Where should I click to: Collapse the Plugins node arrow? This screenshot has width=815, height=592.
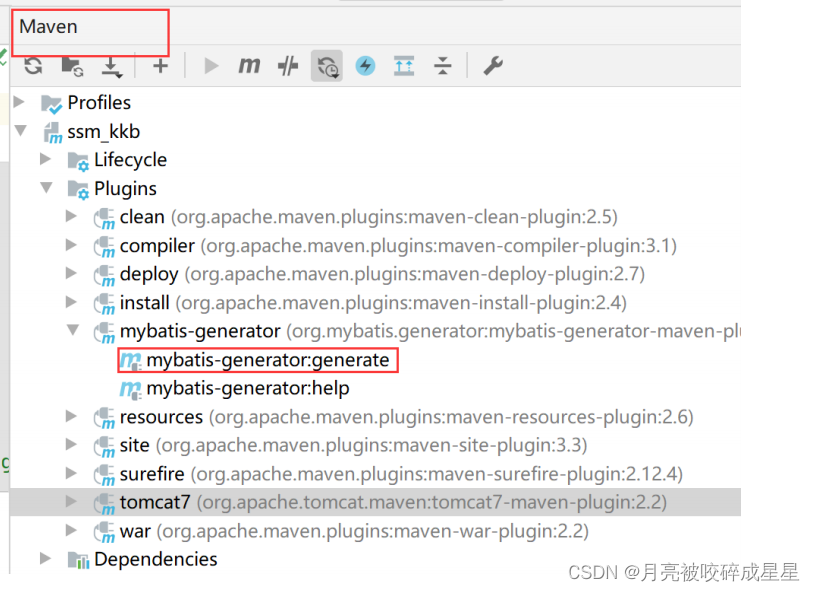47,187
